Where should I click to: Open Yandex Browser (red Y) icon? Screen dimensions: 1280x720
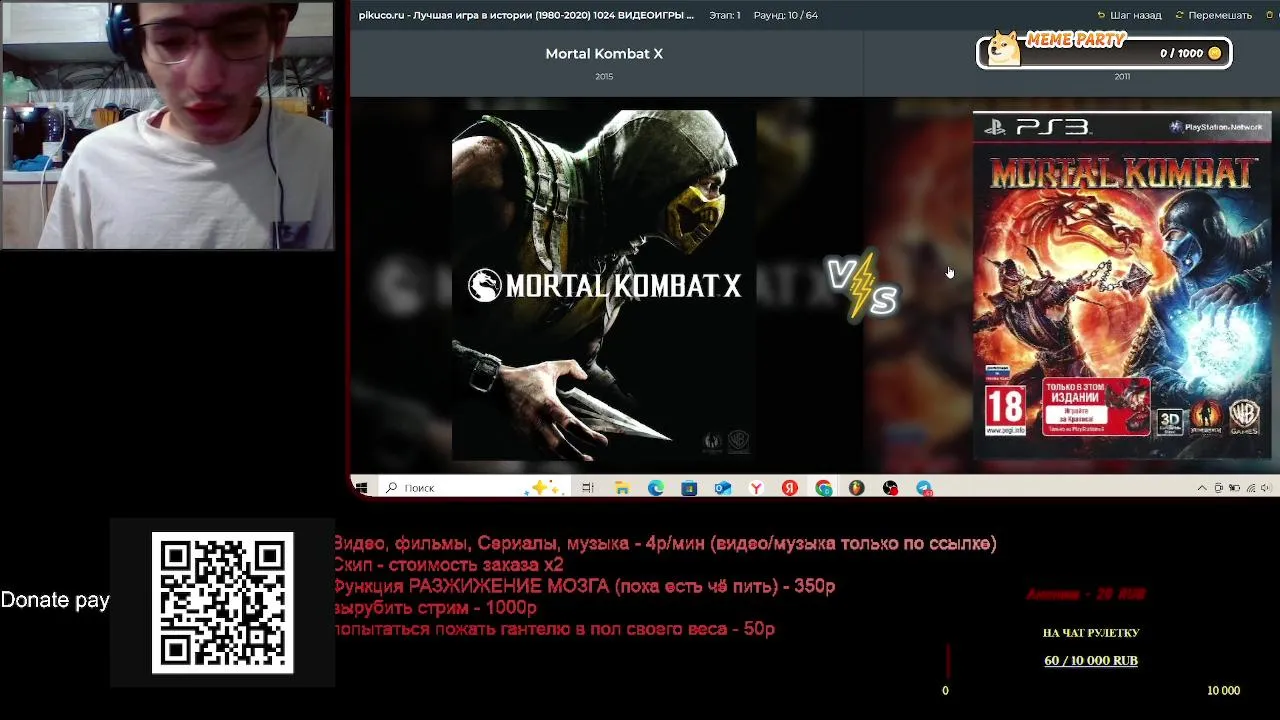[x=756, y=488]
